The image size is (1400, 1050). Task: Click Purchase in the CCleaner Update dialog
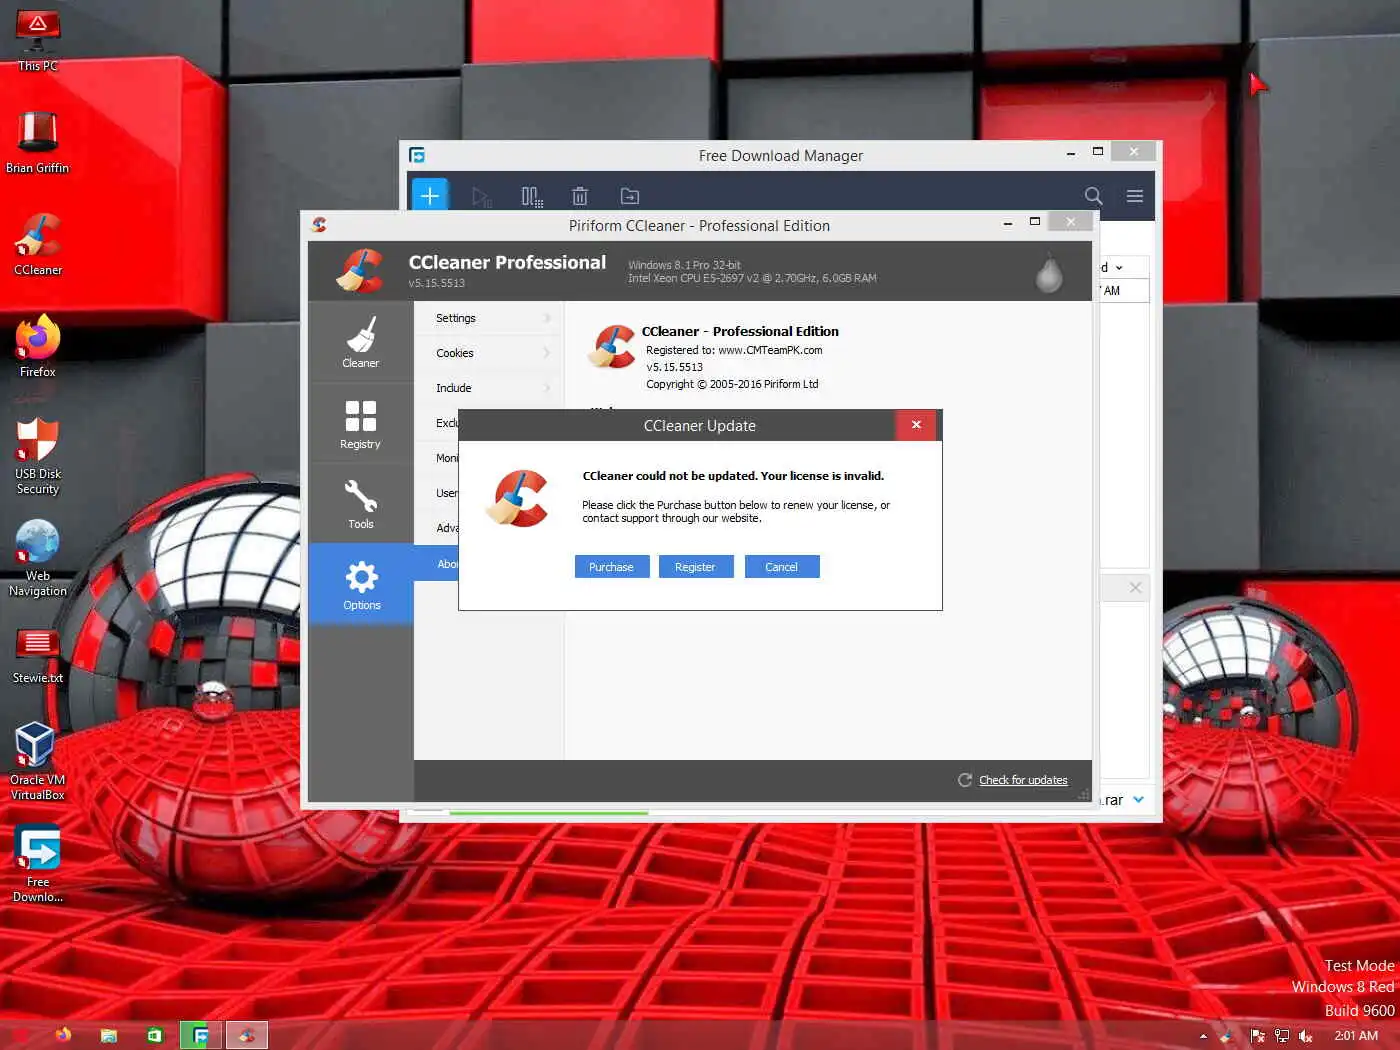coord(611,567)
